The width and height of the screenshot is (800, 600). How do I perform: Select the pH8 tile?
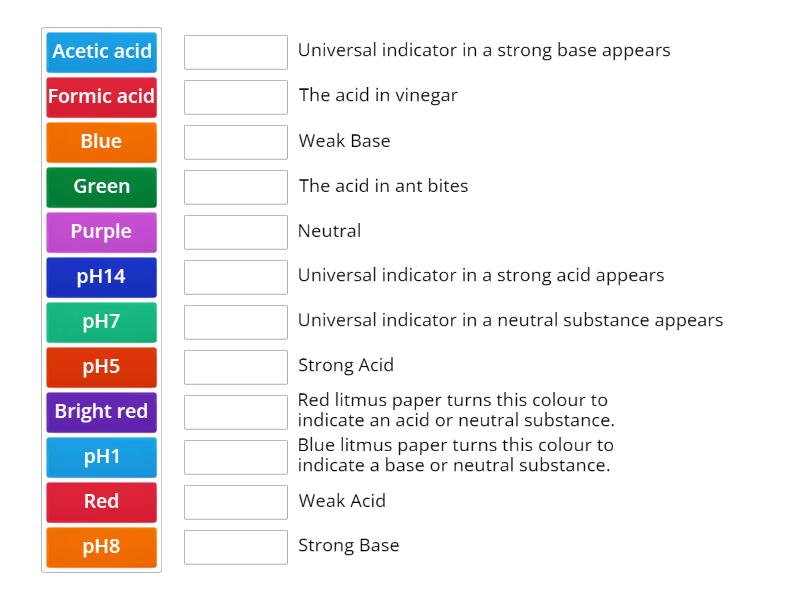100,547
